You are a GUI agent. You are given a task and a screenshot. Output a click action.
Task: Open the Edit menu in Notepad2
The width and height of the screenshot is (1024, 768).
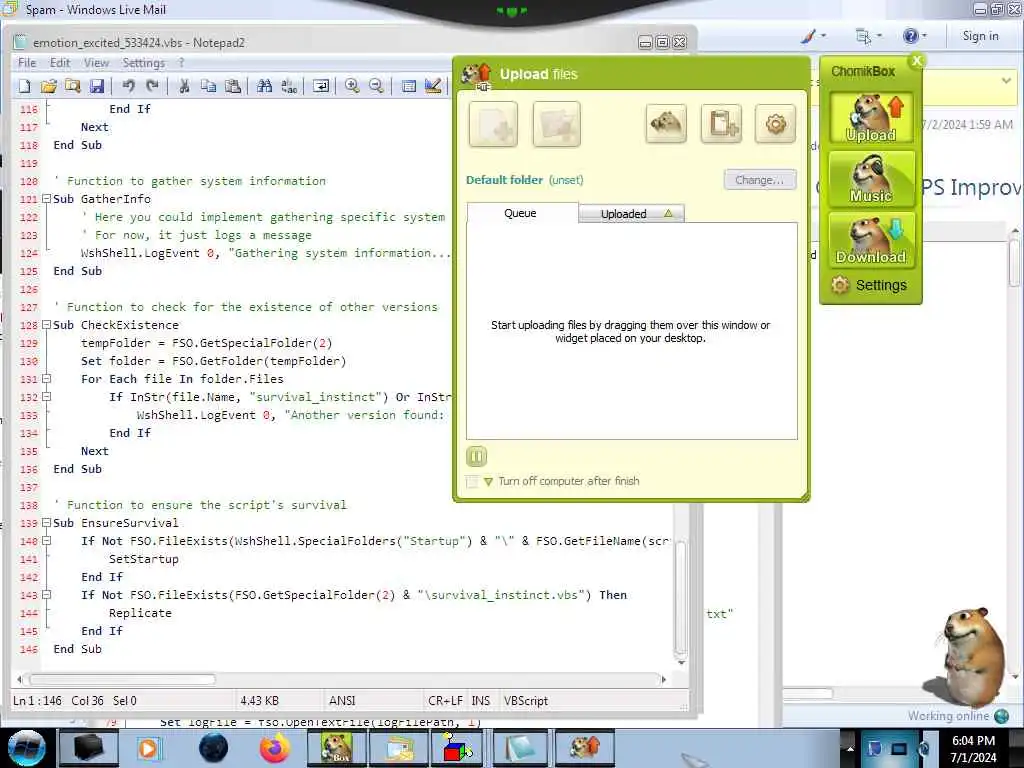point(59,63)
